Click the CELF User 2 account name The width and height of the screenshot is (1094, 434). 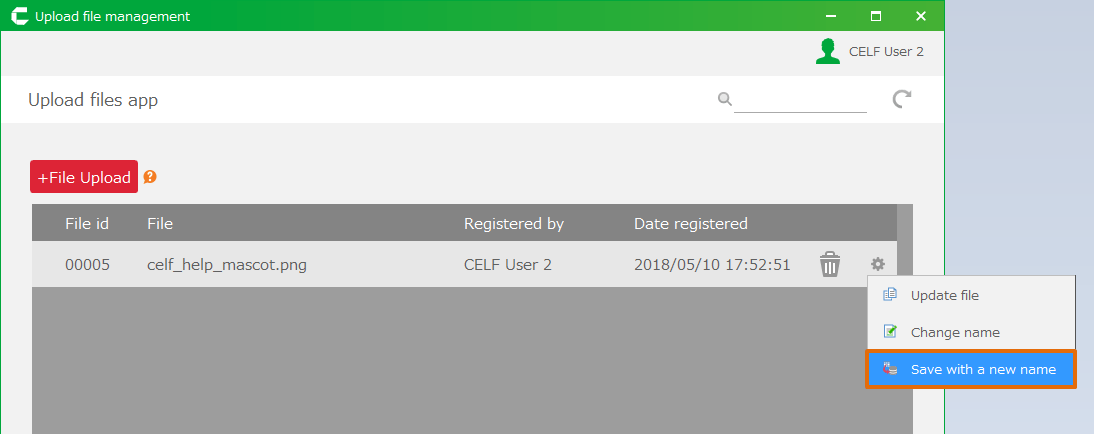tap(886, 52)
